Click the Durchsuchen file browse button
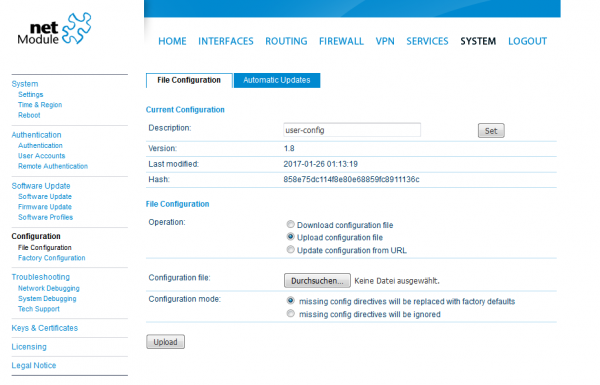The image size is (600, 385). [x=317, y=281]
